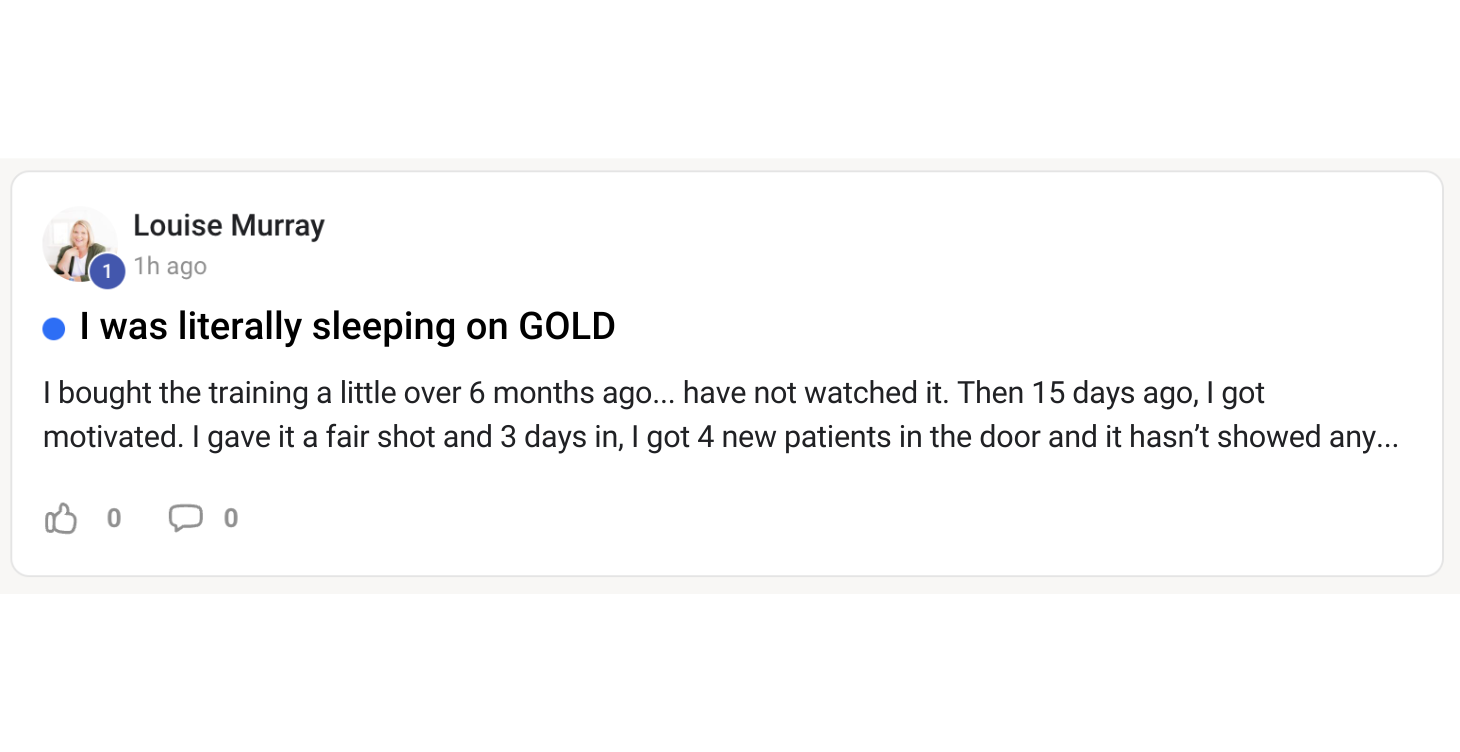Expand the truncated preview at the ellipsis
This screenshot has height=752, width=1460.
(1386, 437)
